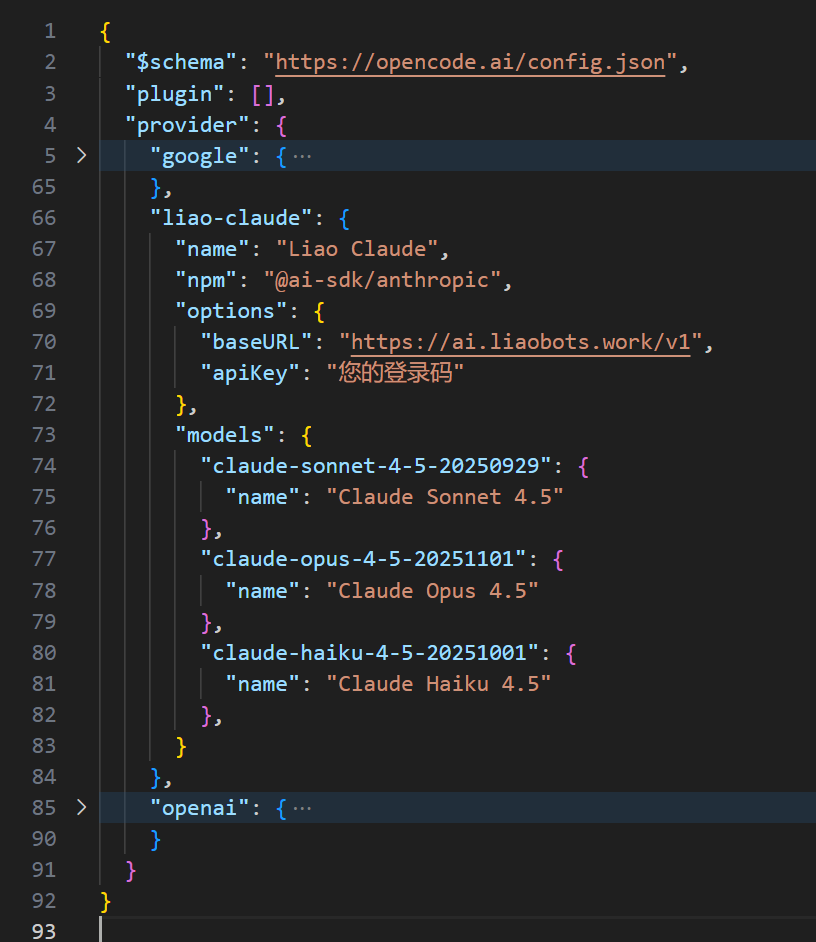
Task: Click the "npm" key
Action: 206,280
